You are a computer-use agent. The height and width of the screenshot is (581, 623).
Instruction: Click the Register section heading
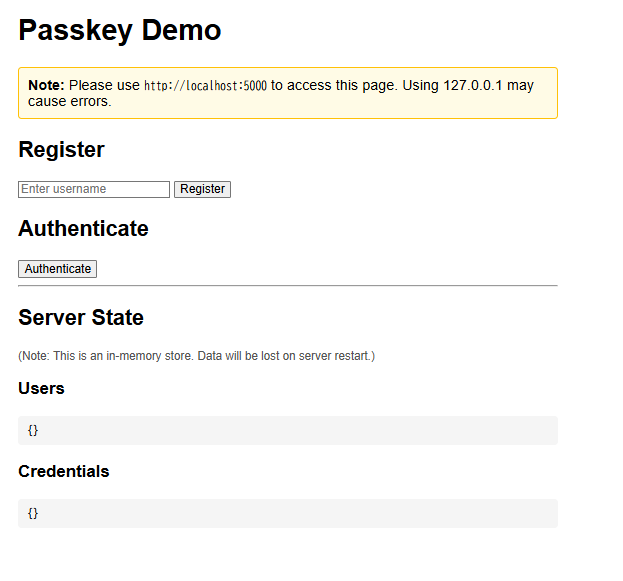click(x=61, y=150)
